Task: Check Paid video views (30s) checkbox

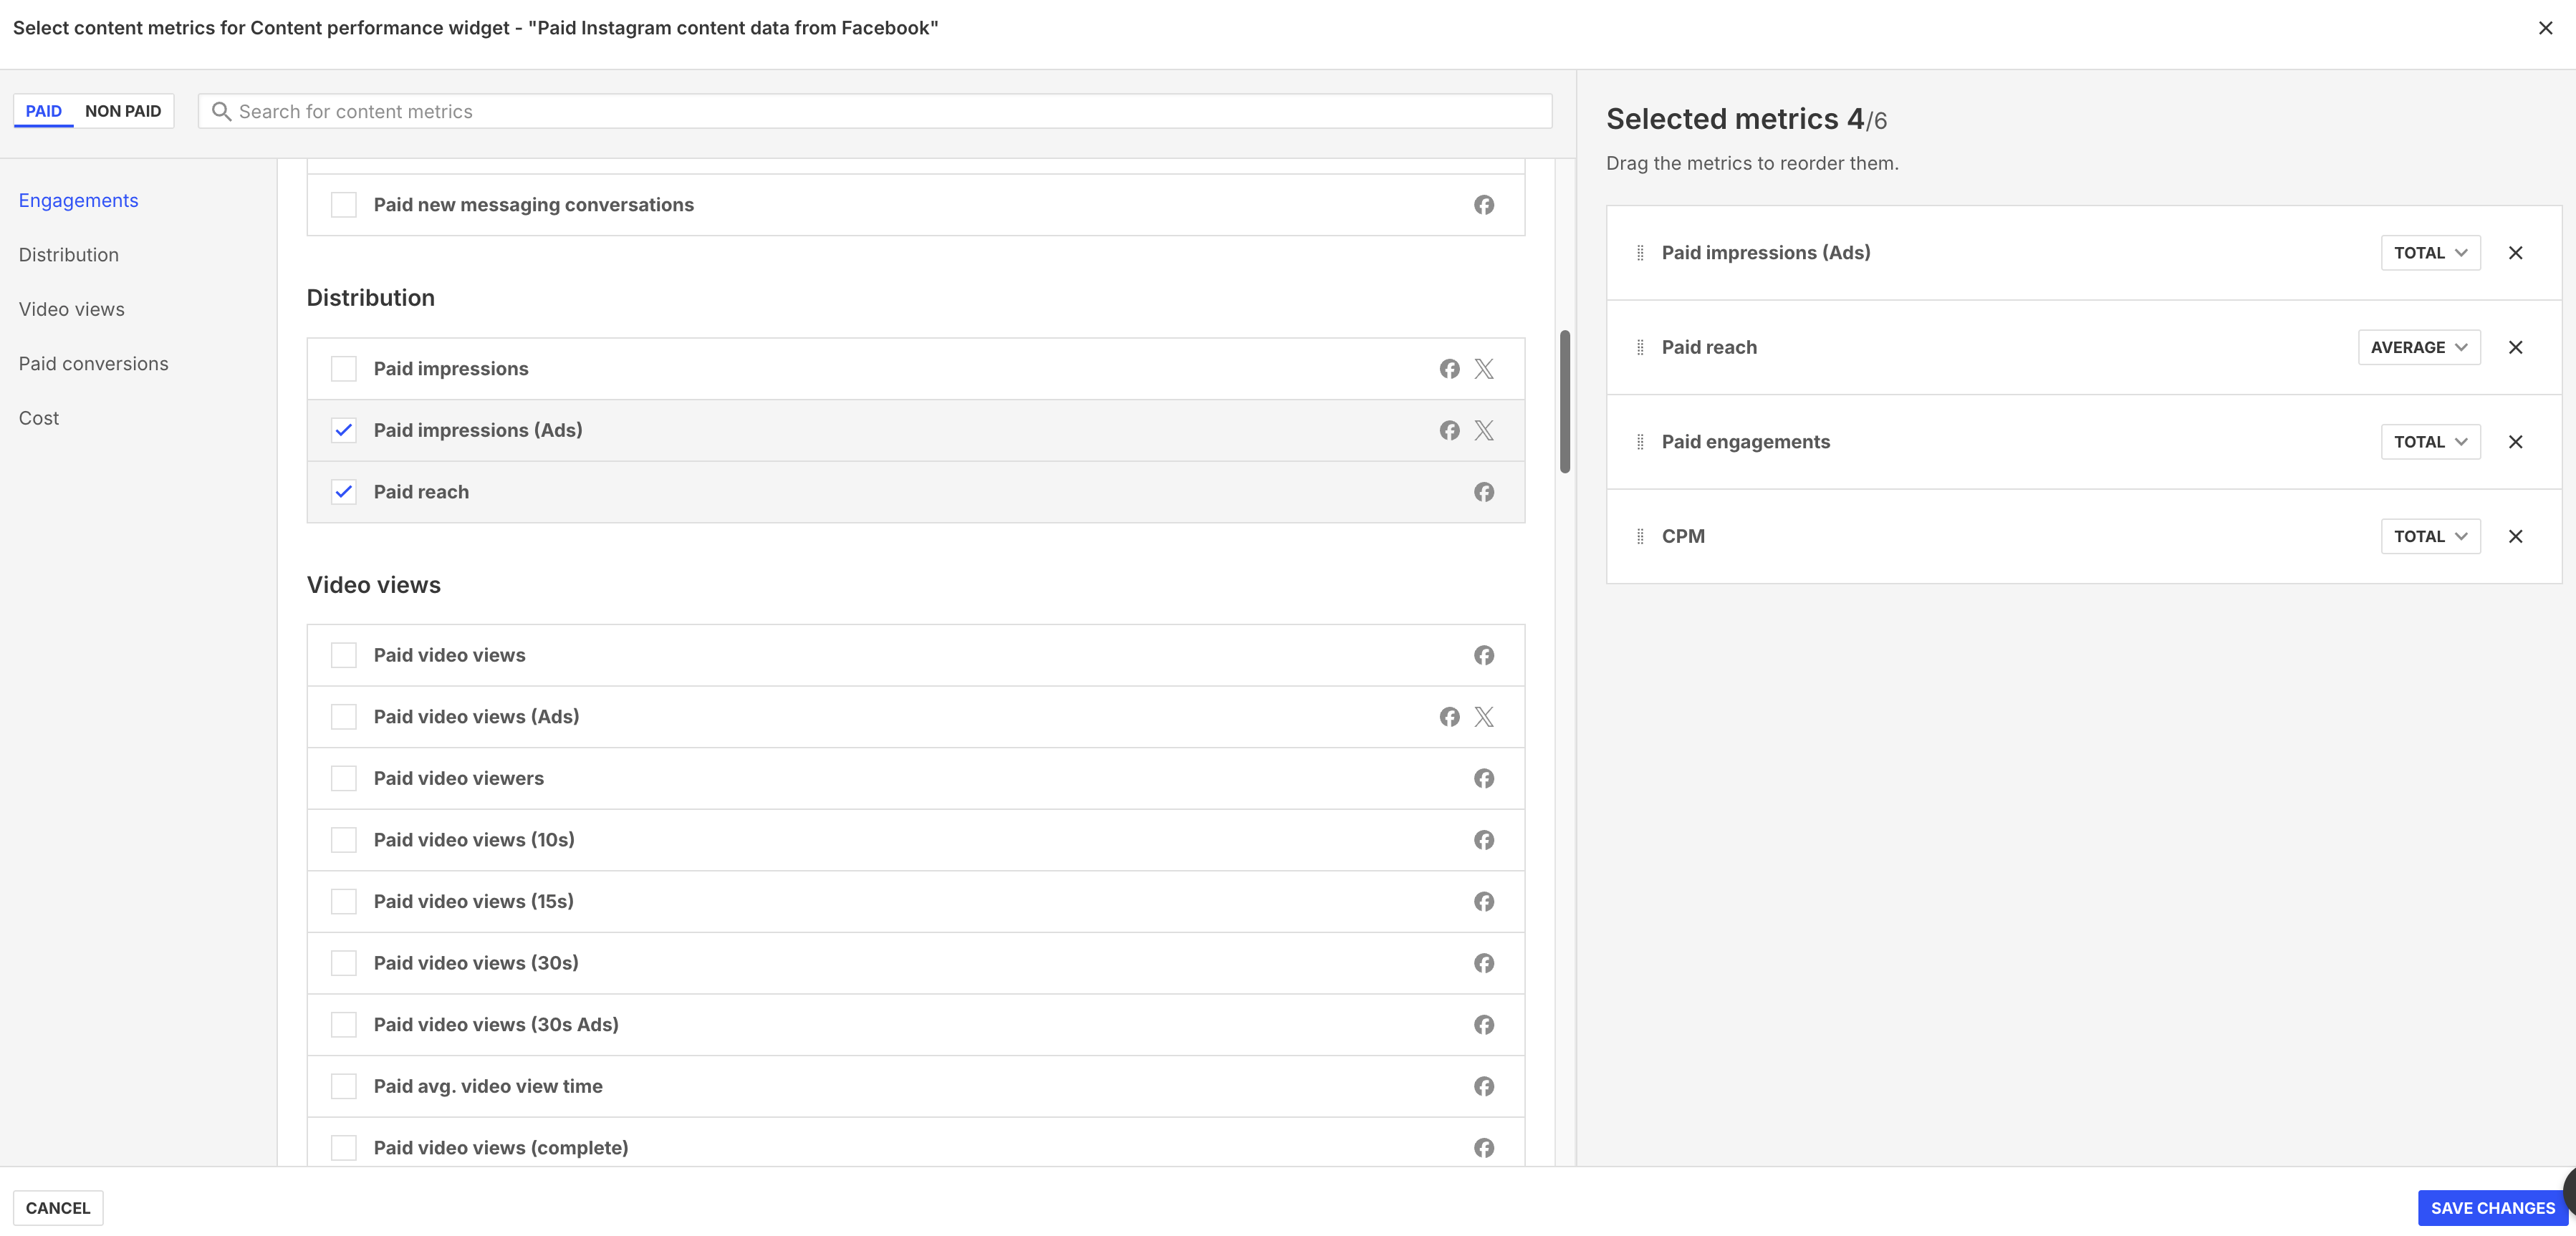Action: 344,963
